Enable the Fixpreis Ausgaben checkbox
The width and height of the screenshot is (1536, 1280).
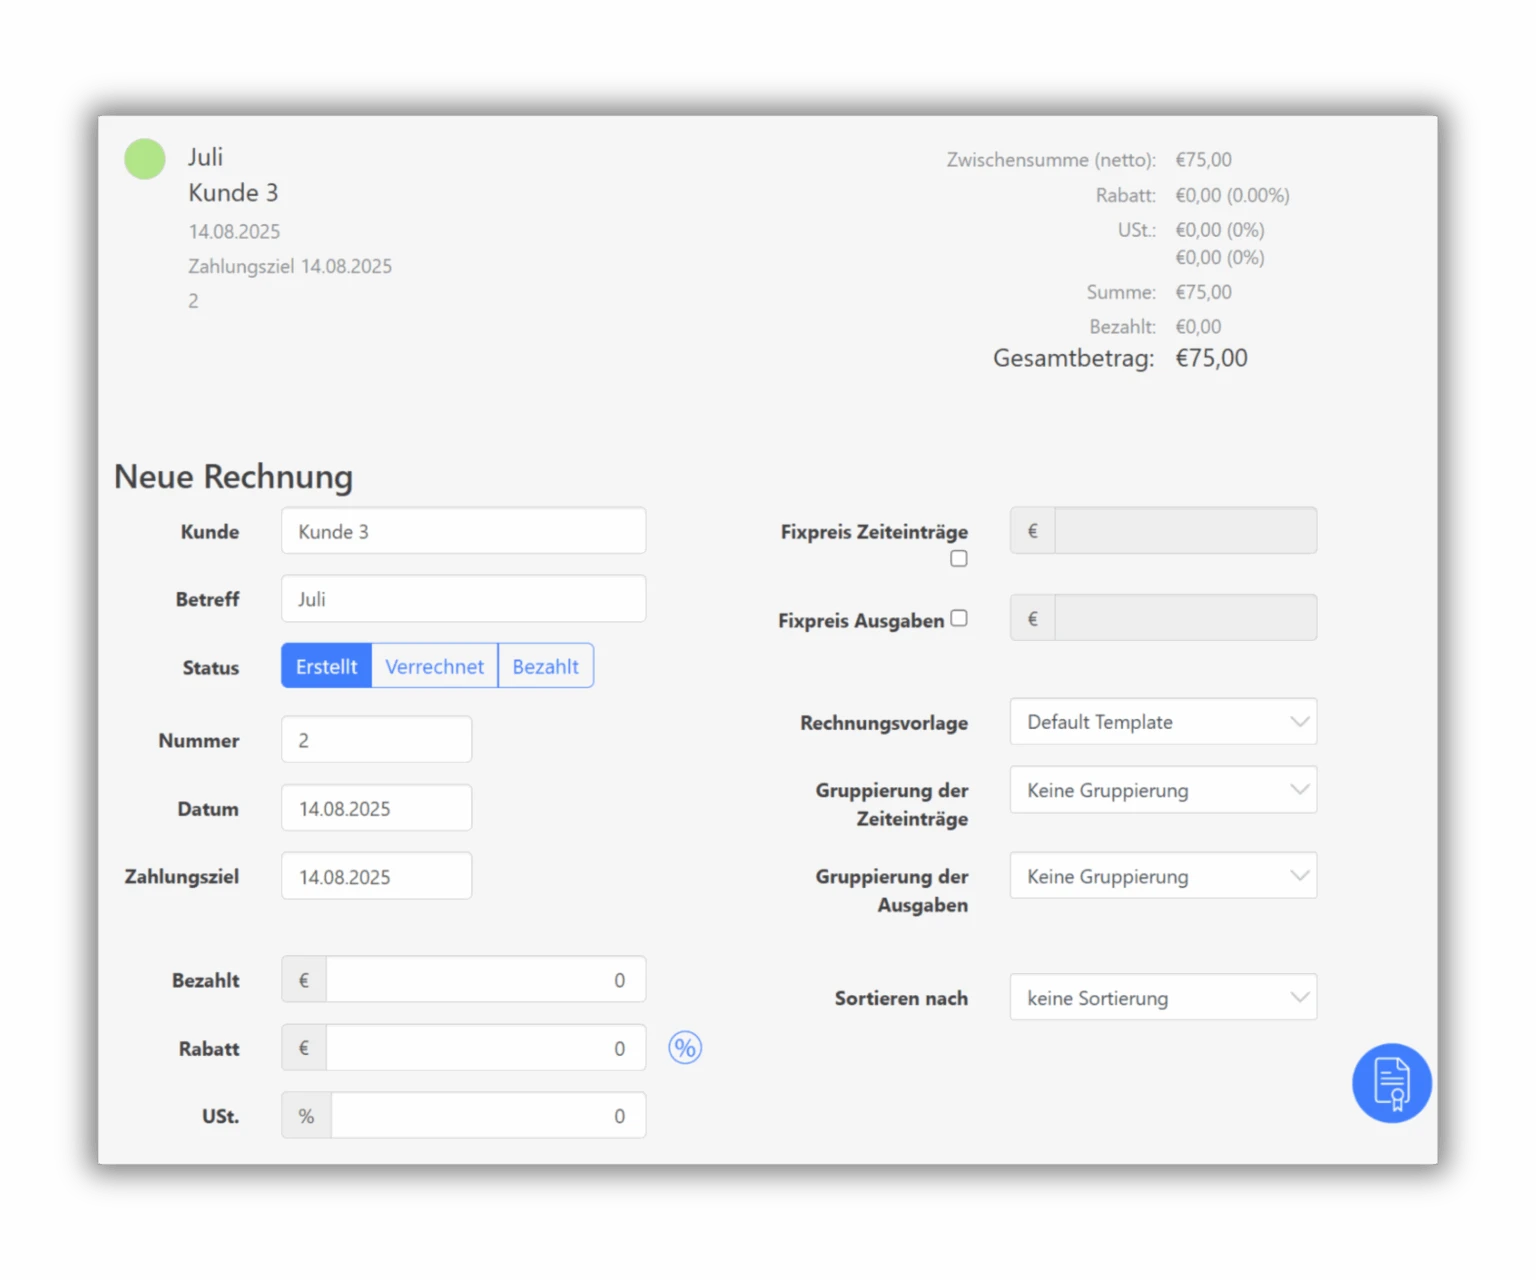[x=959, y=618]
